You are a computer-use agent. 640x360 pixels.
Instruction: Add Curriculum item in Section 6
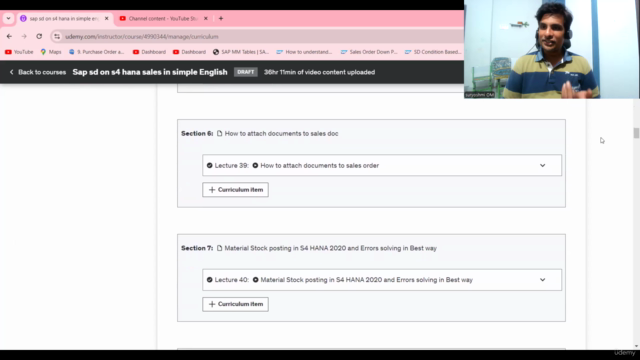236,189
